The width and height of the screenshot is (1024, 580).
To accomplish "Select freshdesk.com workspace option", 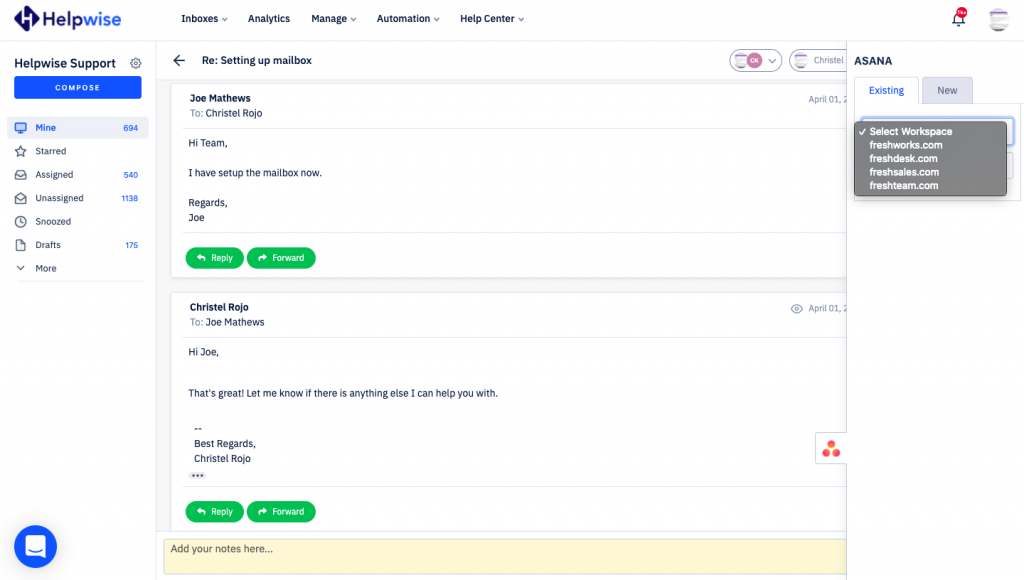I will (903, 158).
